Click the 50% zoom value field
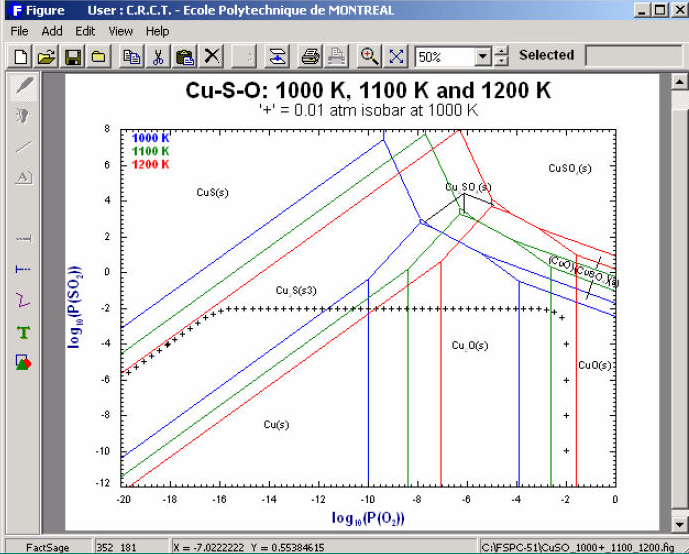The image size is (689, 554). click(x=445, y=57)
